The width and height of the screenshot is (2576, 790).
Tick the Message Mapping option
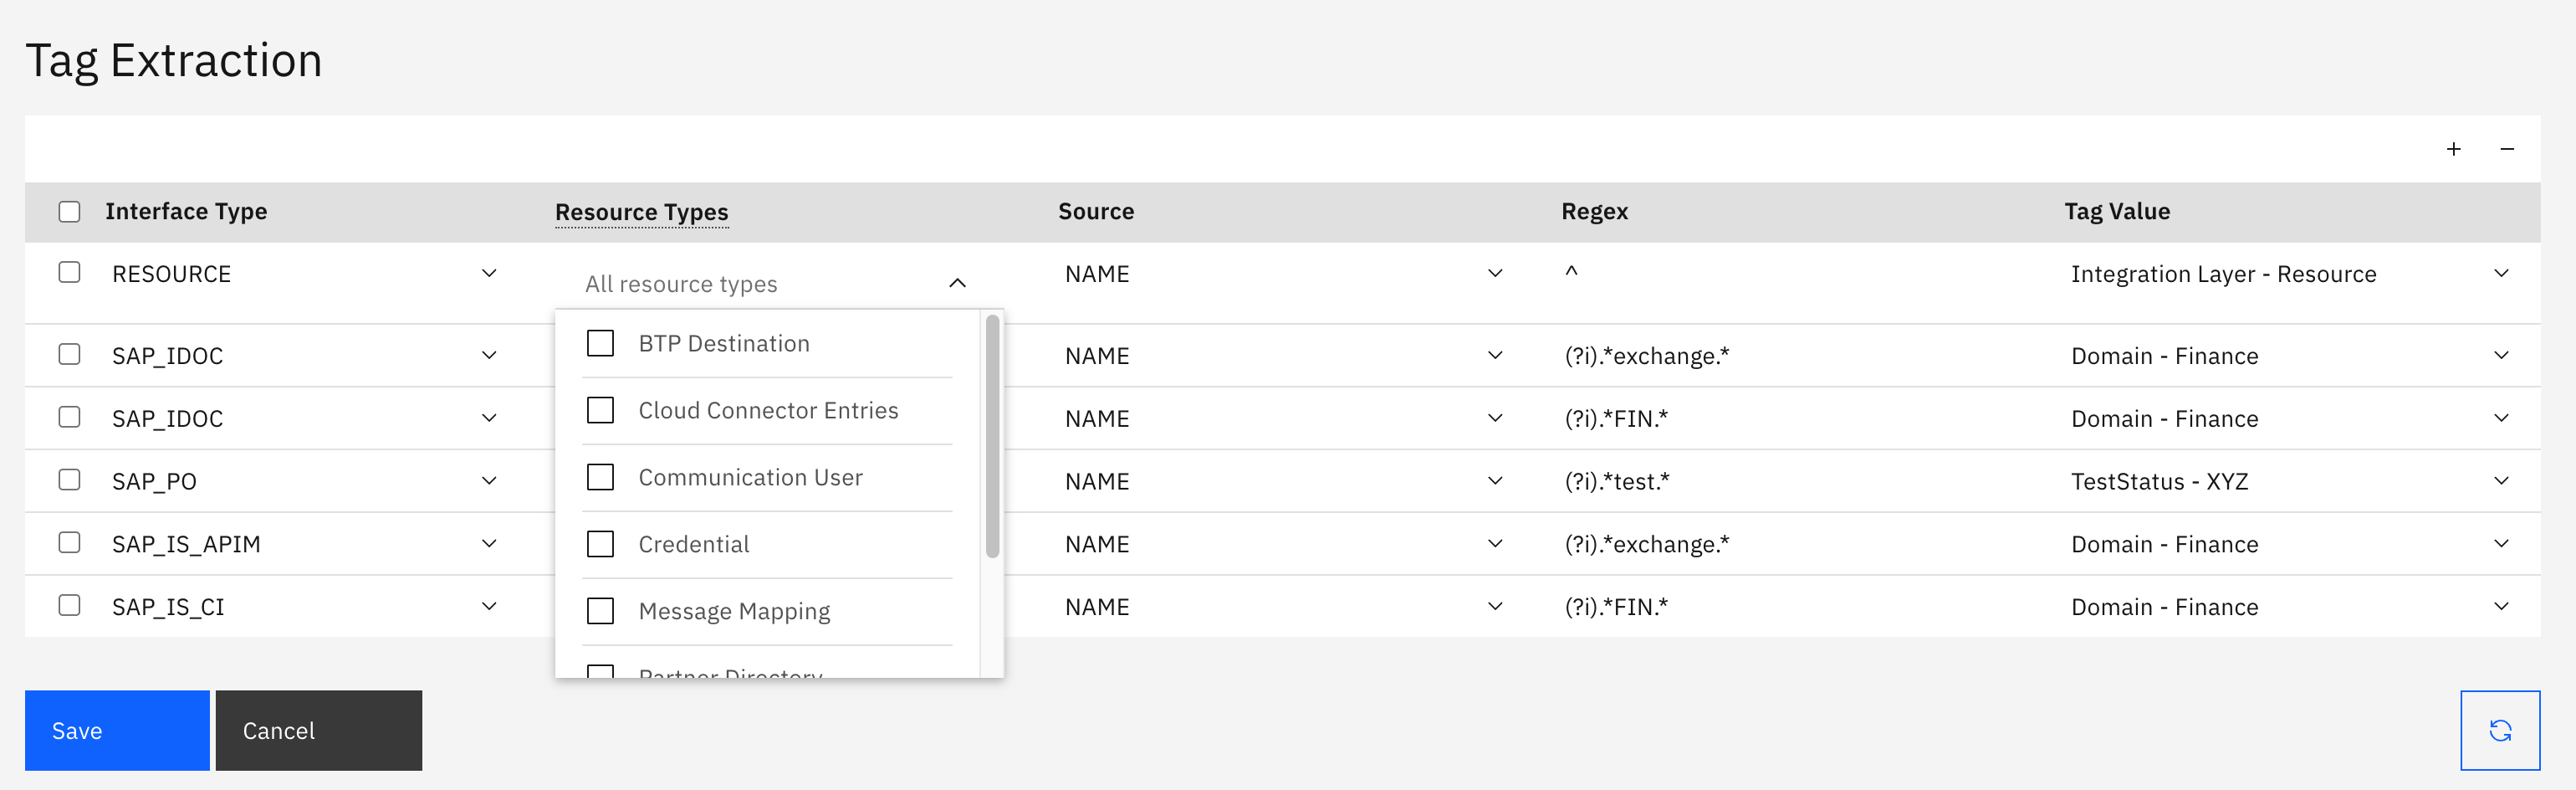pyautogui.click(x=600, y=611)
